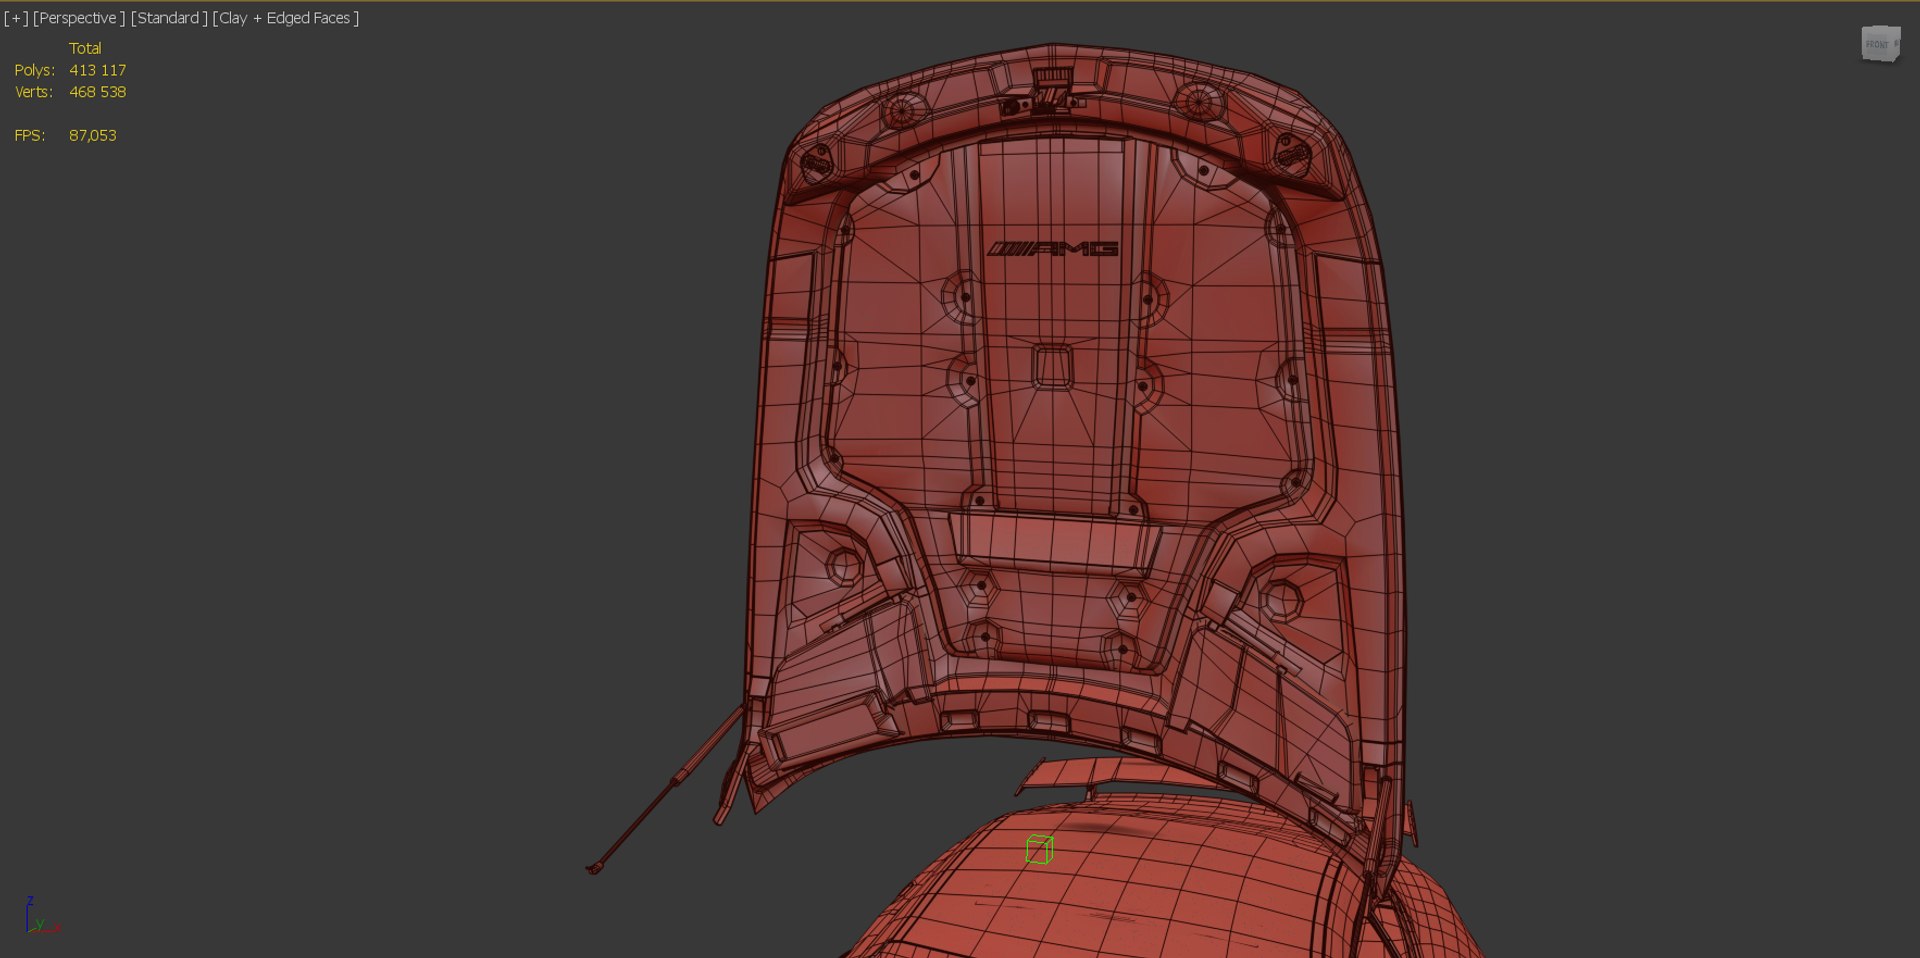Select the green wireframe box helper
Viewport: 1920px width, 958px height.
[x=1040, y=849]
